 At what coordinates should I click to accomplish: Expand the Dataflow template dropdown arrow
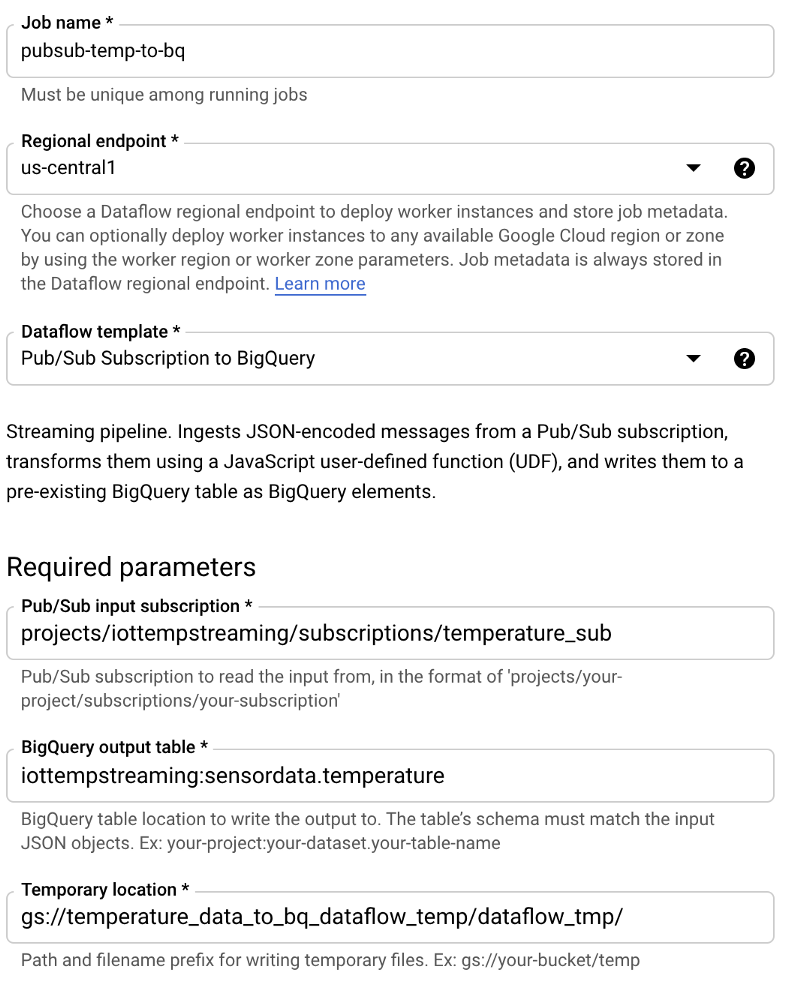(694, 359)
